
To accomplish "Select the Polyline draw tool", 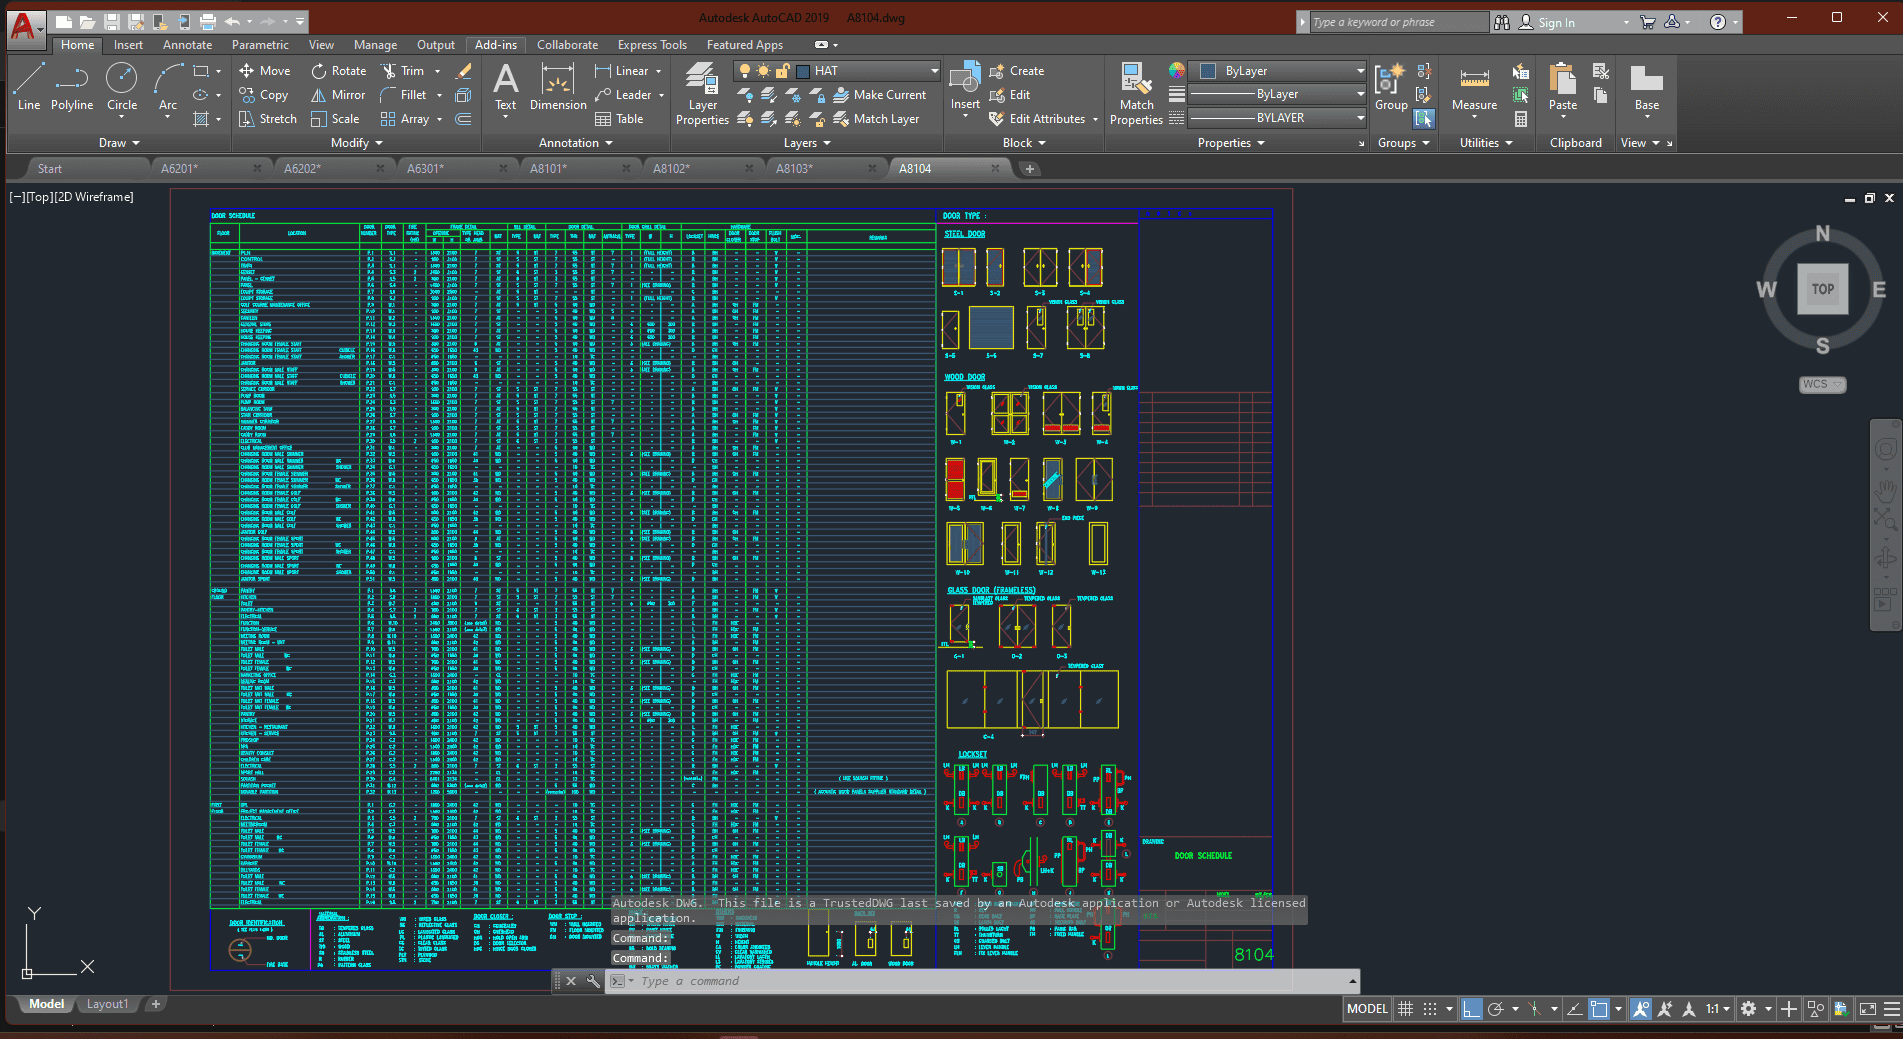I will (x=71, y=90).
